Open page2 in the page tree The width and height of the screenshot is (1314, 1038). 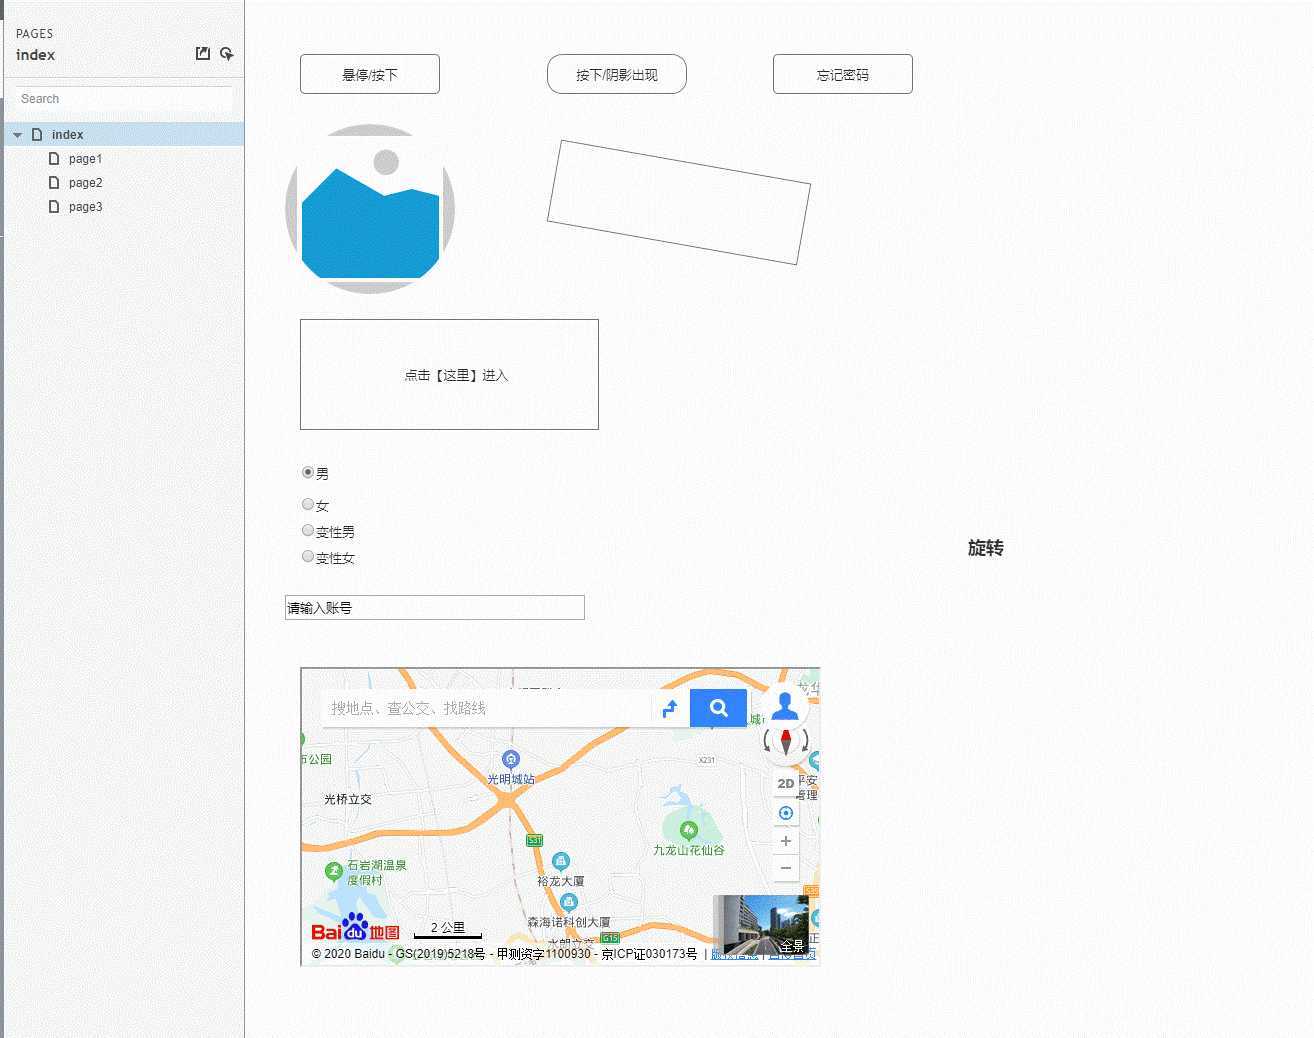(x=85, y=183)
